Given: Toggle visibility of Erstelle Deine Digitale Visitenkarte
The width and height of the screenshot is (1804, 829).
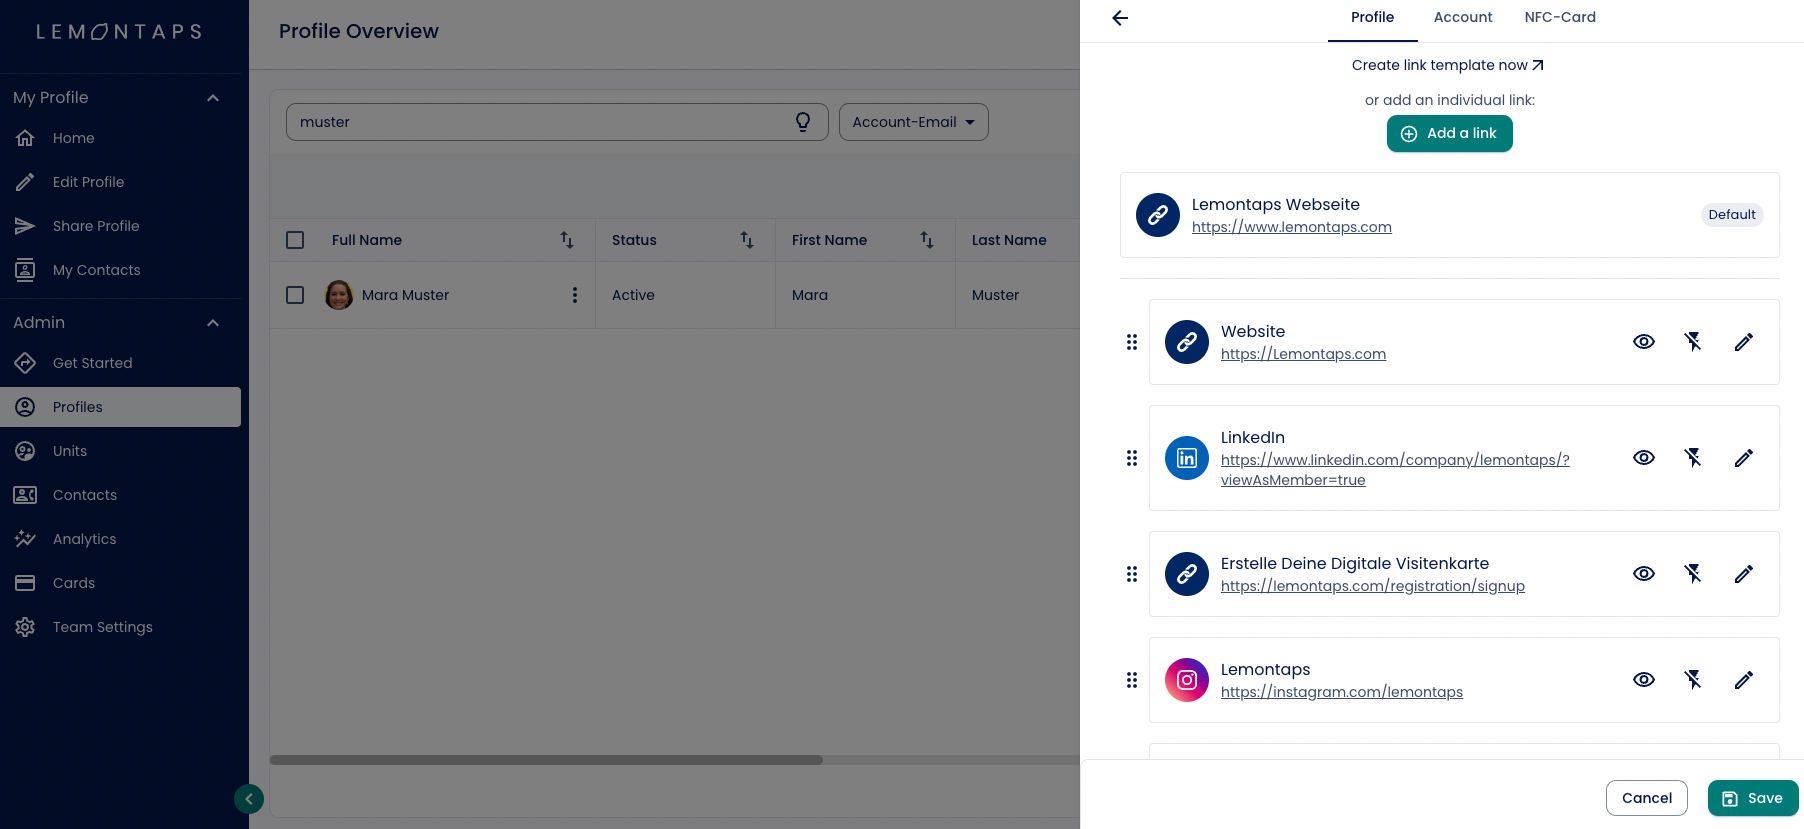Looking at the screenshot, I should click(x=1644, y=574).
